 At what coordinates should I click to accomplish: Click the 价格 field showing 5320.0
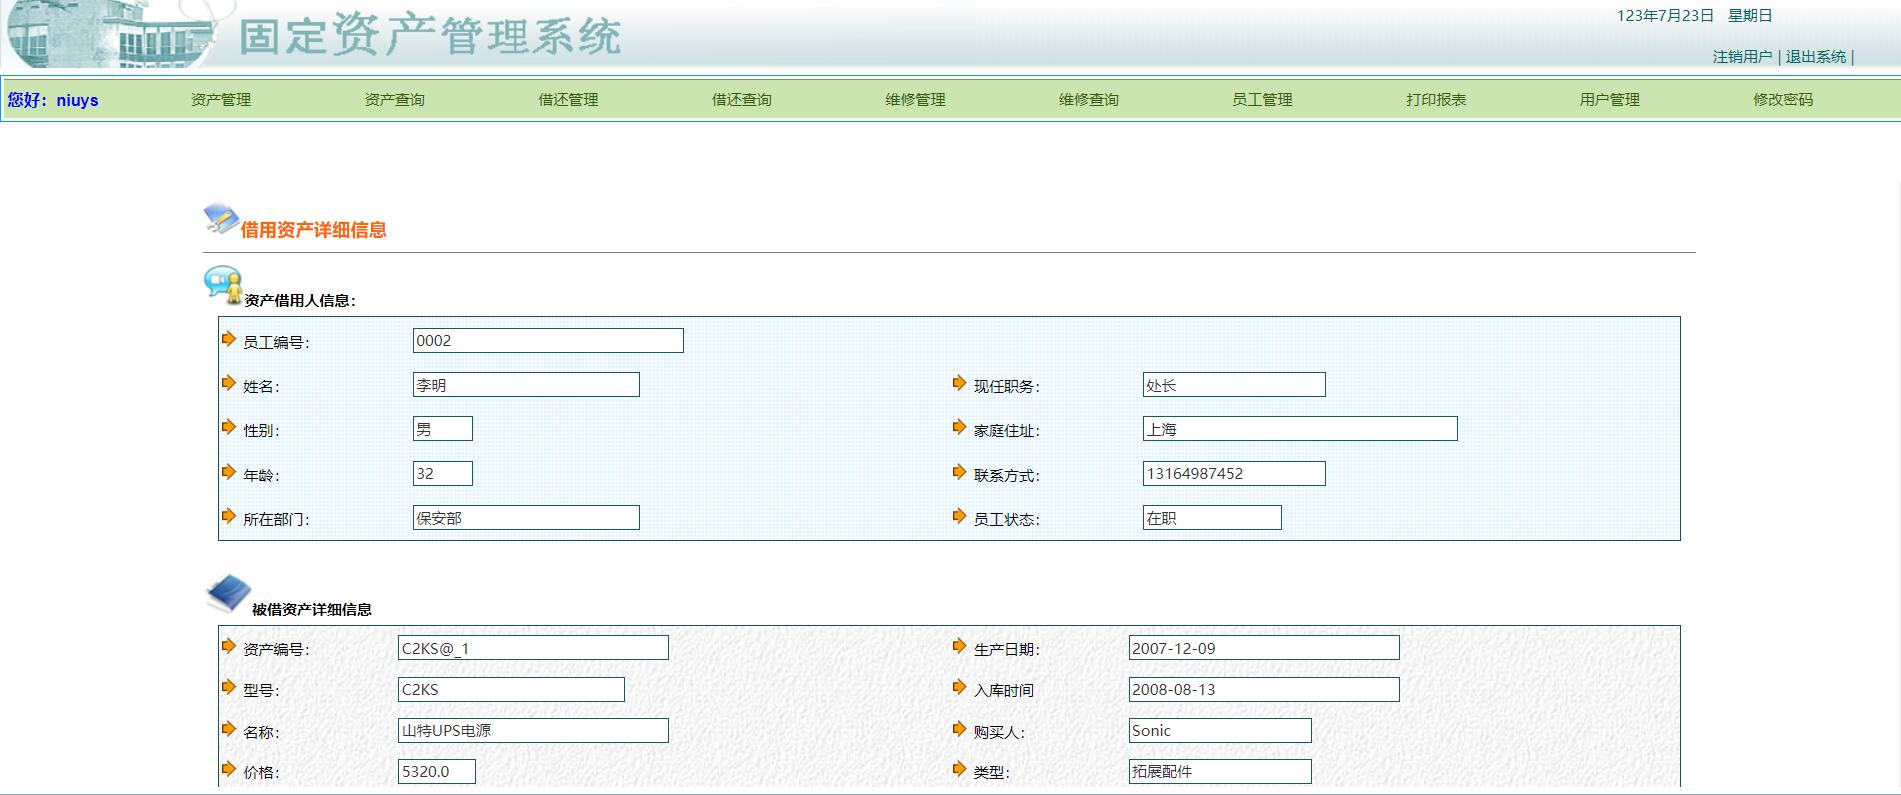click(x=437, y=771)
